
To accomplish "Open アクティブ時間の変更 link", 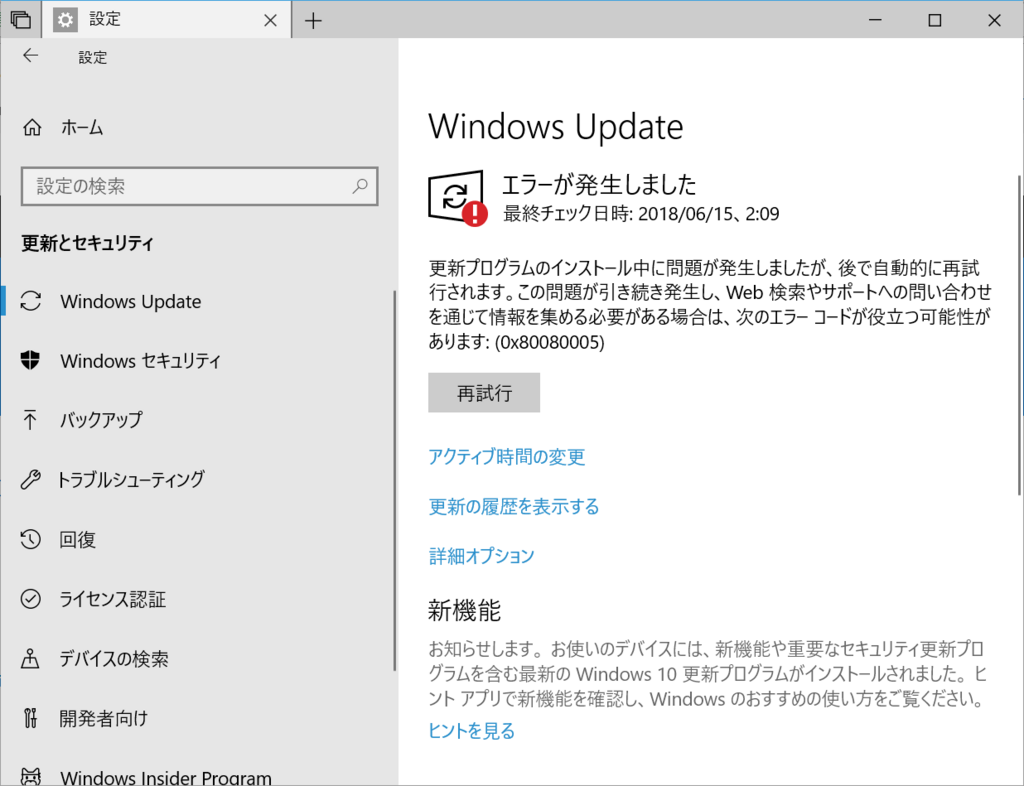I will (x=507, y=456).
